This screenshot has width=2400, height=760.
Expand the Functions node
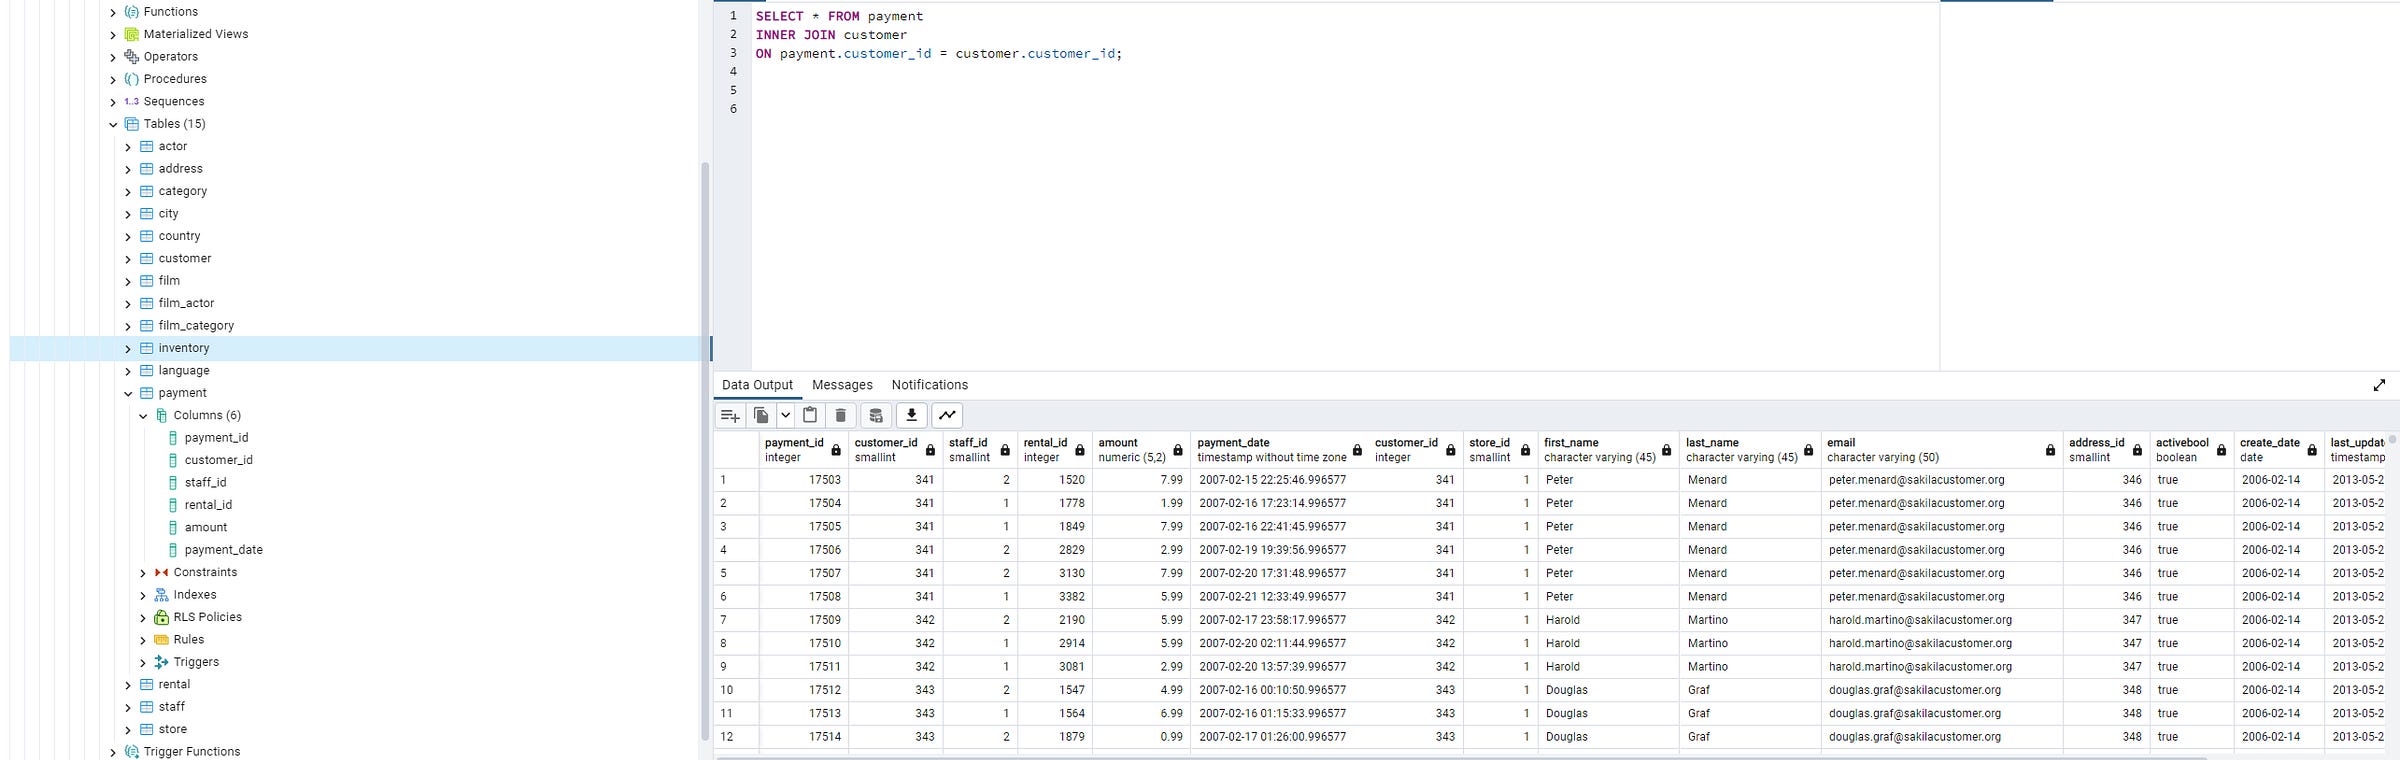click(113, 12)
